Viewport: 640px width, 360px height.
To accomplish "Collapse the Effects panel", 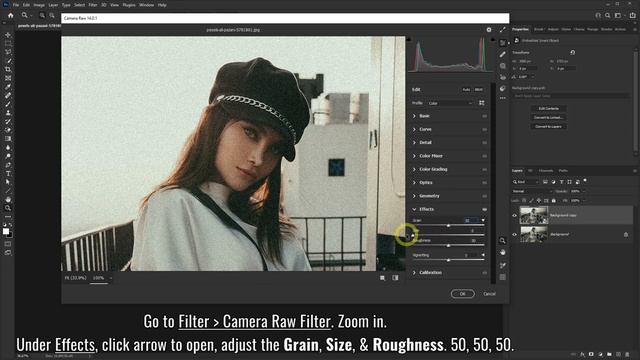I will click(x=414, y=209).
